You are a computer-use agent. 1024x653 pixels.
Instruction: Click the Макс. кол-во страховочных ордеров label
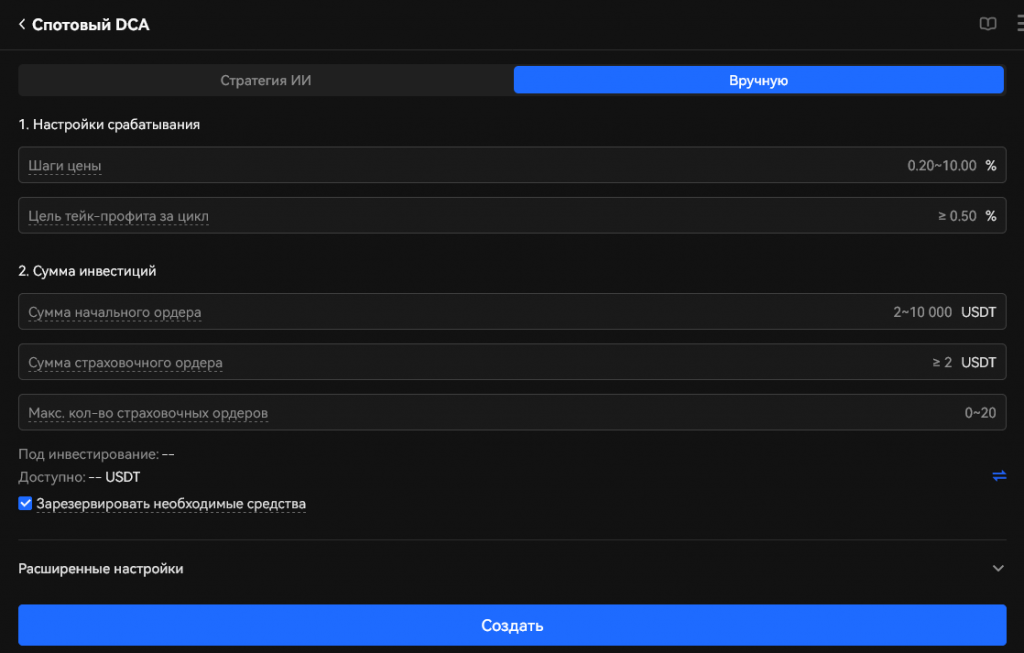[148, 413]
